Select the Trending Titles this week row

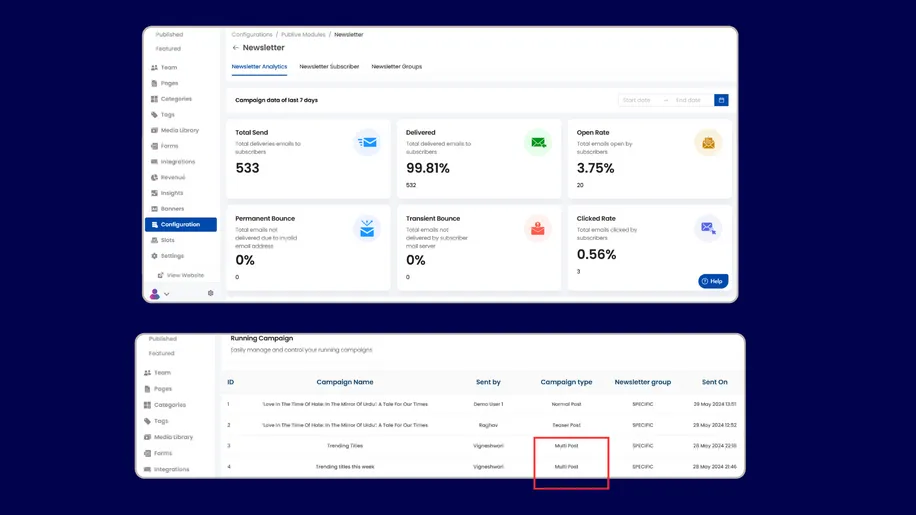pyautogui.click(x=344, y=467)
